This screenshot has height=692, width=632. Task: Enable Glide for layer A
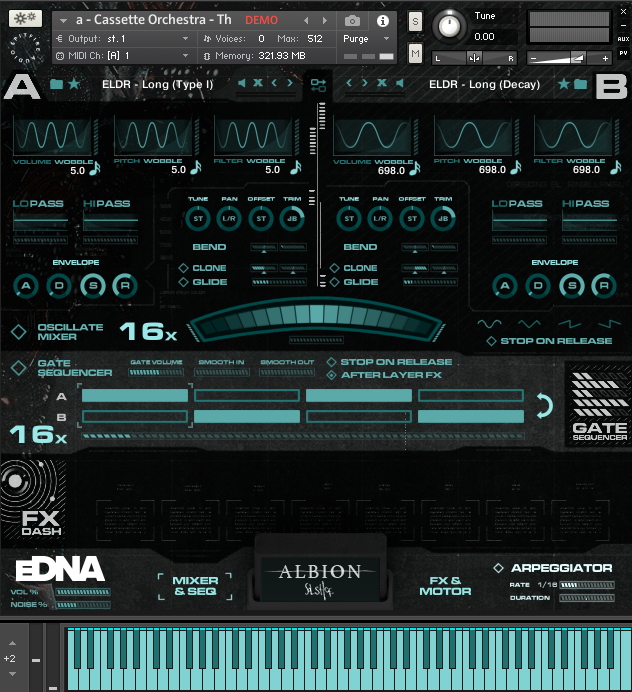183,282
